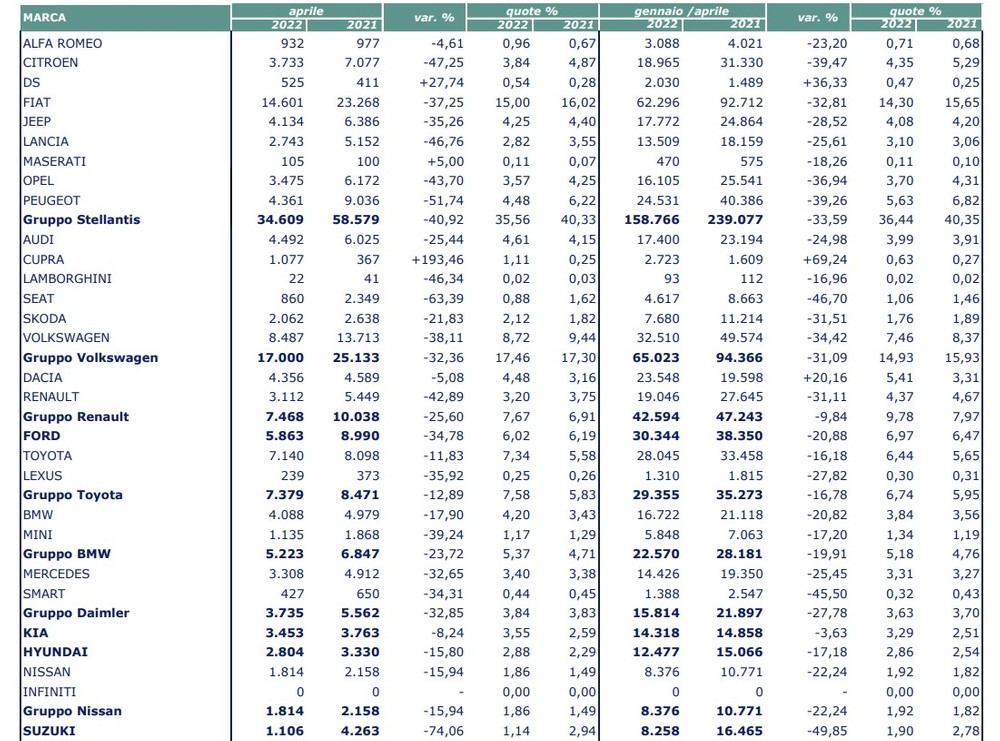Select the 'Gruppo Daimler' group label

76,613
